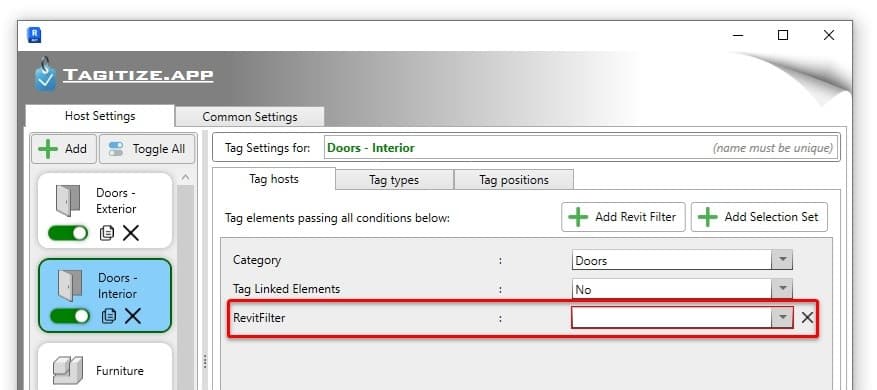The width and height of the screenshot is (877, 390).
Task: Click the host list scroll up arrow
Action: [x=186, y=177]
